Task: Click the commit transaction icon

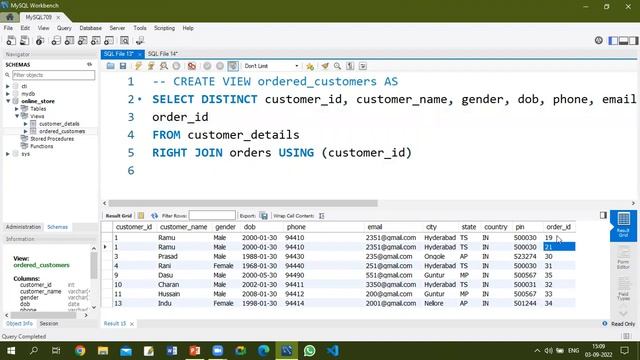Action: [207, 66]
